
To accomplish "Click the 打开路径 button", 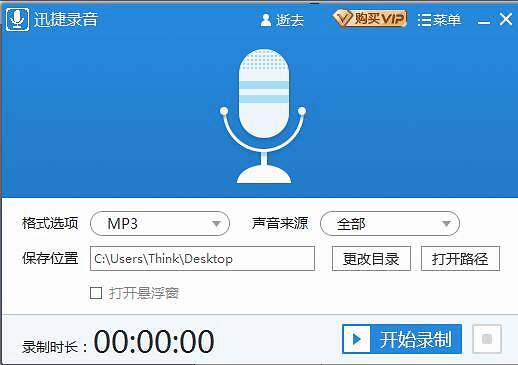I will coord(460,259).
